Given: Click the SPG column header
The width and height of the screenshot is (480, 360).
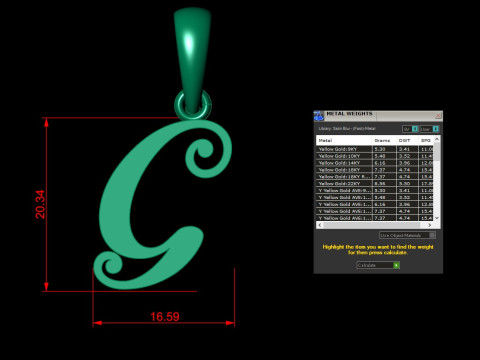Looking at the screenshot, I should [426, 140].
